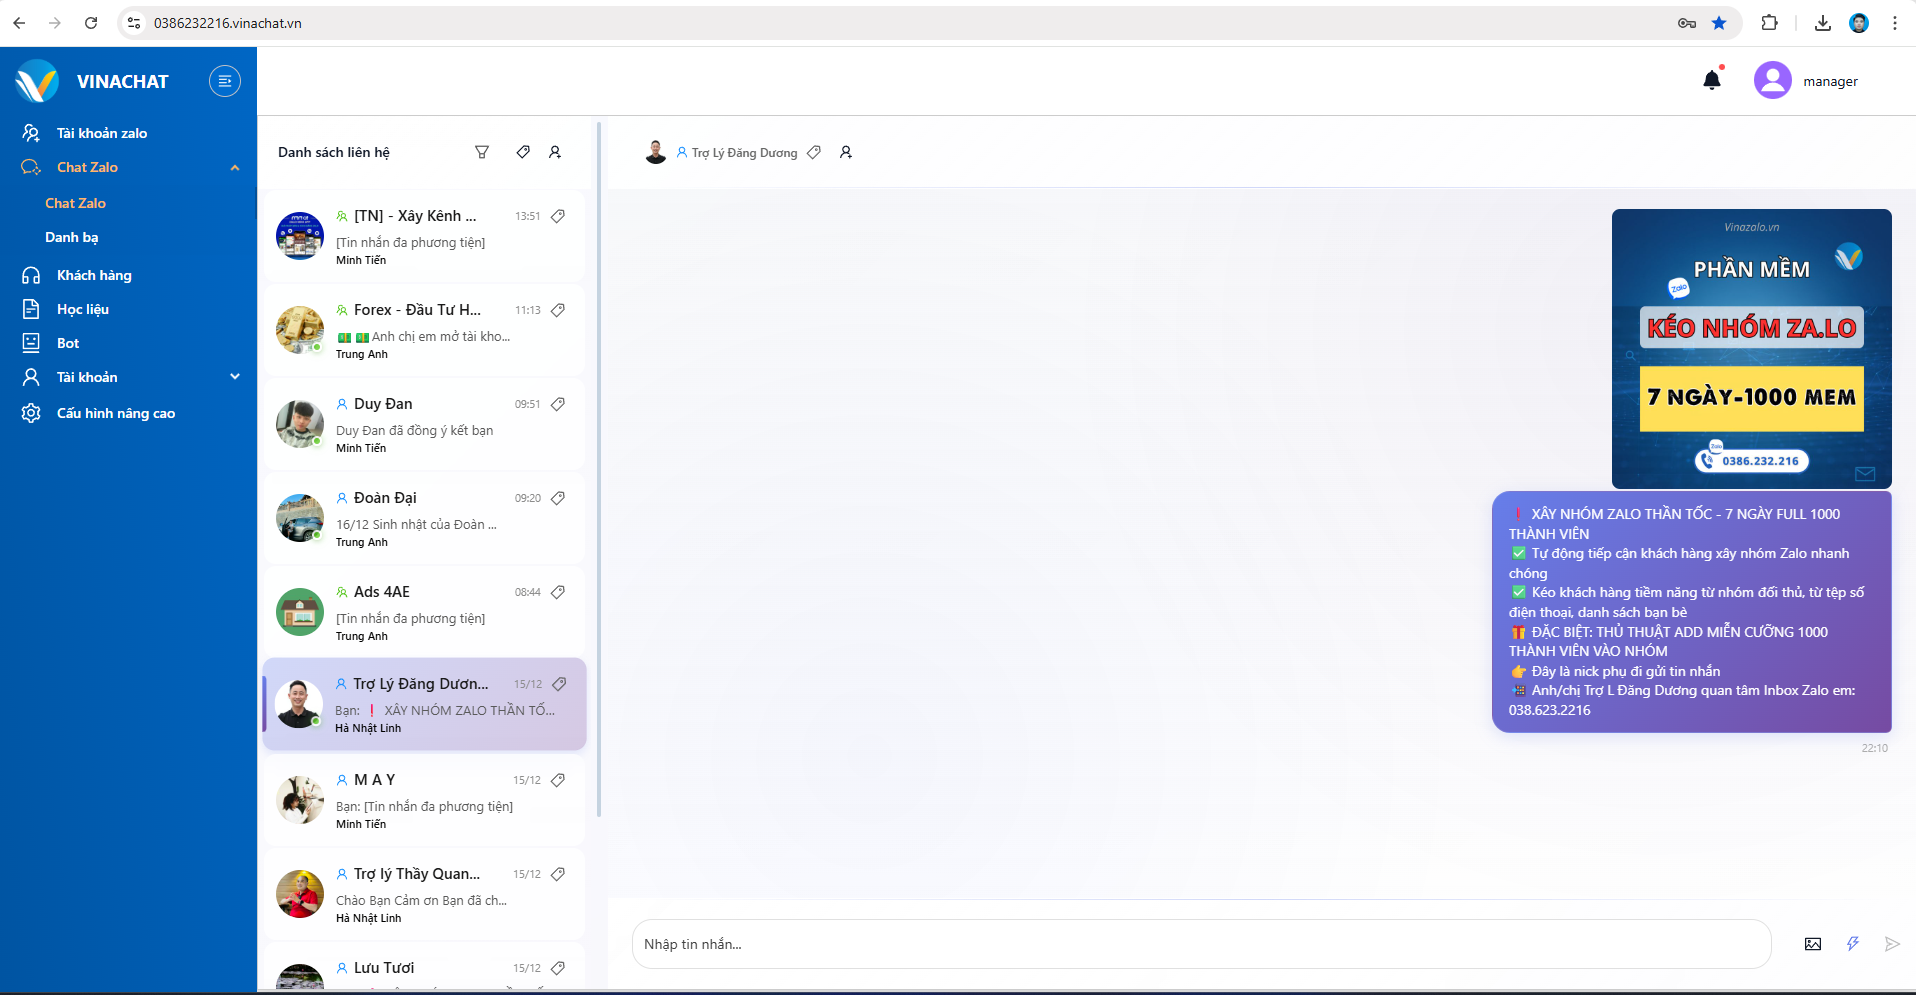The height and width of the screenshot is (995, 1916).
Task: Select Khách hàng in the sidebar
Action: [x=93, y=275]
